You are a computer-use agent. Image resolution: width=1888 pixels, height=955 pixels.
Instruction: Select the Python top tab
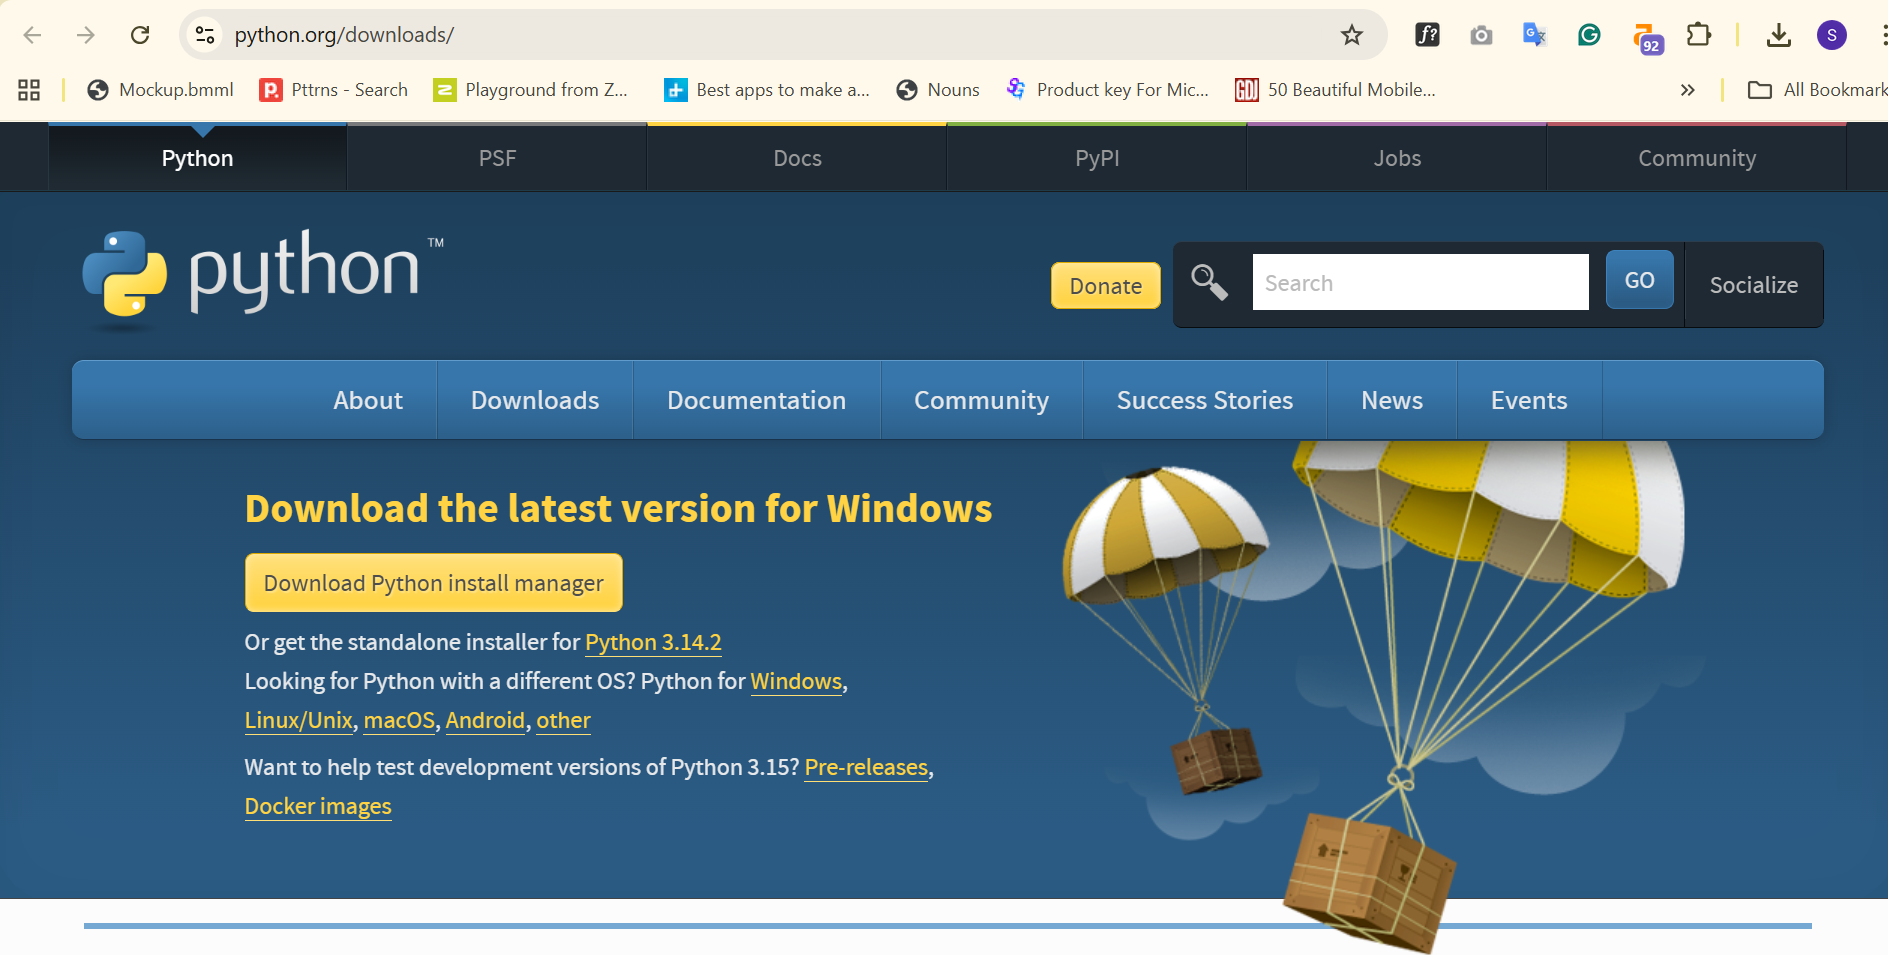click(197, 158)
